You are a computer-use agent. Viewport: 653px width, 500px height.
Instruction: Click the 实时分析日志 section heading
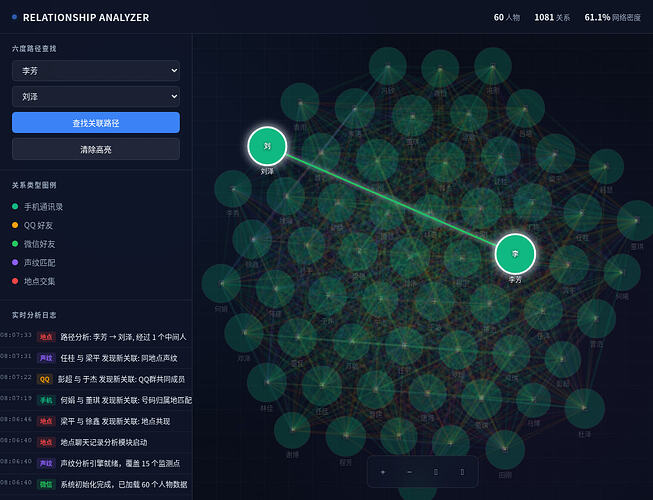(x=34, y=315)
